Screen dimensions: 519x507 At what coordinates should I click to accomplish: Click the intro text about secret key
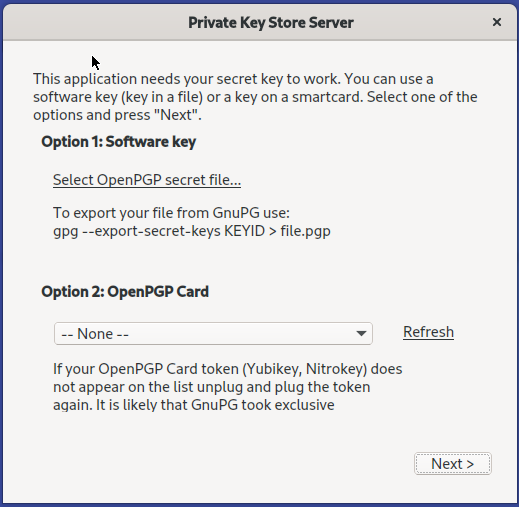(255, 97)
